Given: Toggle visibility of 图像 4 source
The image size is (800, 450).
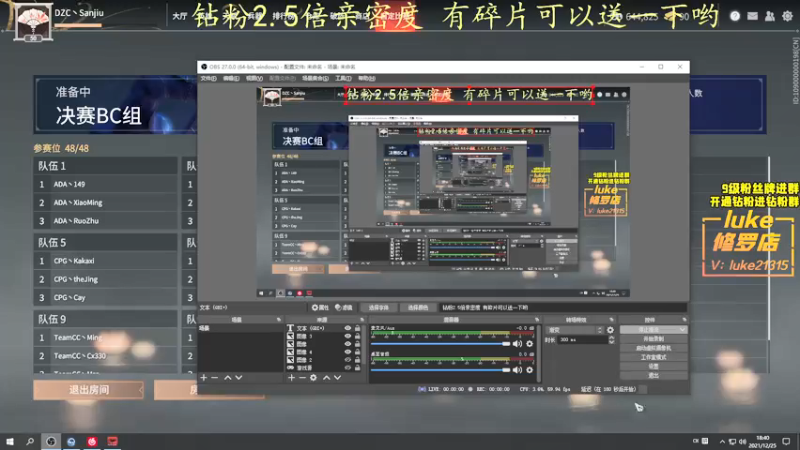Looking at the screenshot, I should tap(348, 352).
